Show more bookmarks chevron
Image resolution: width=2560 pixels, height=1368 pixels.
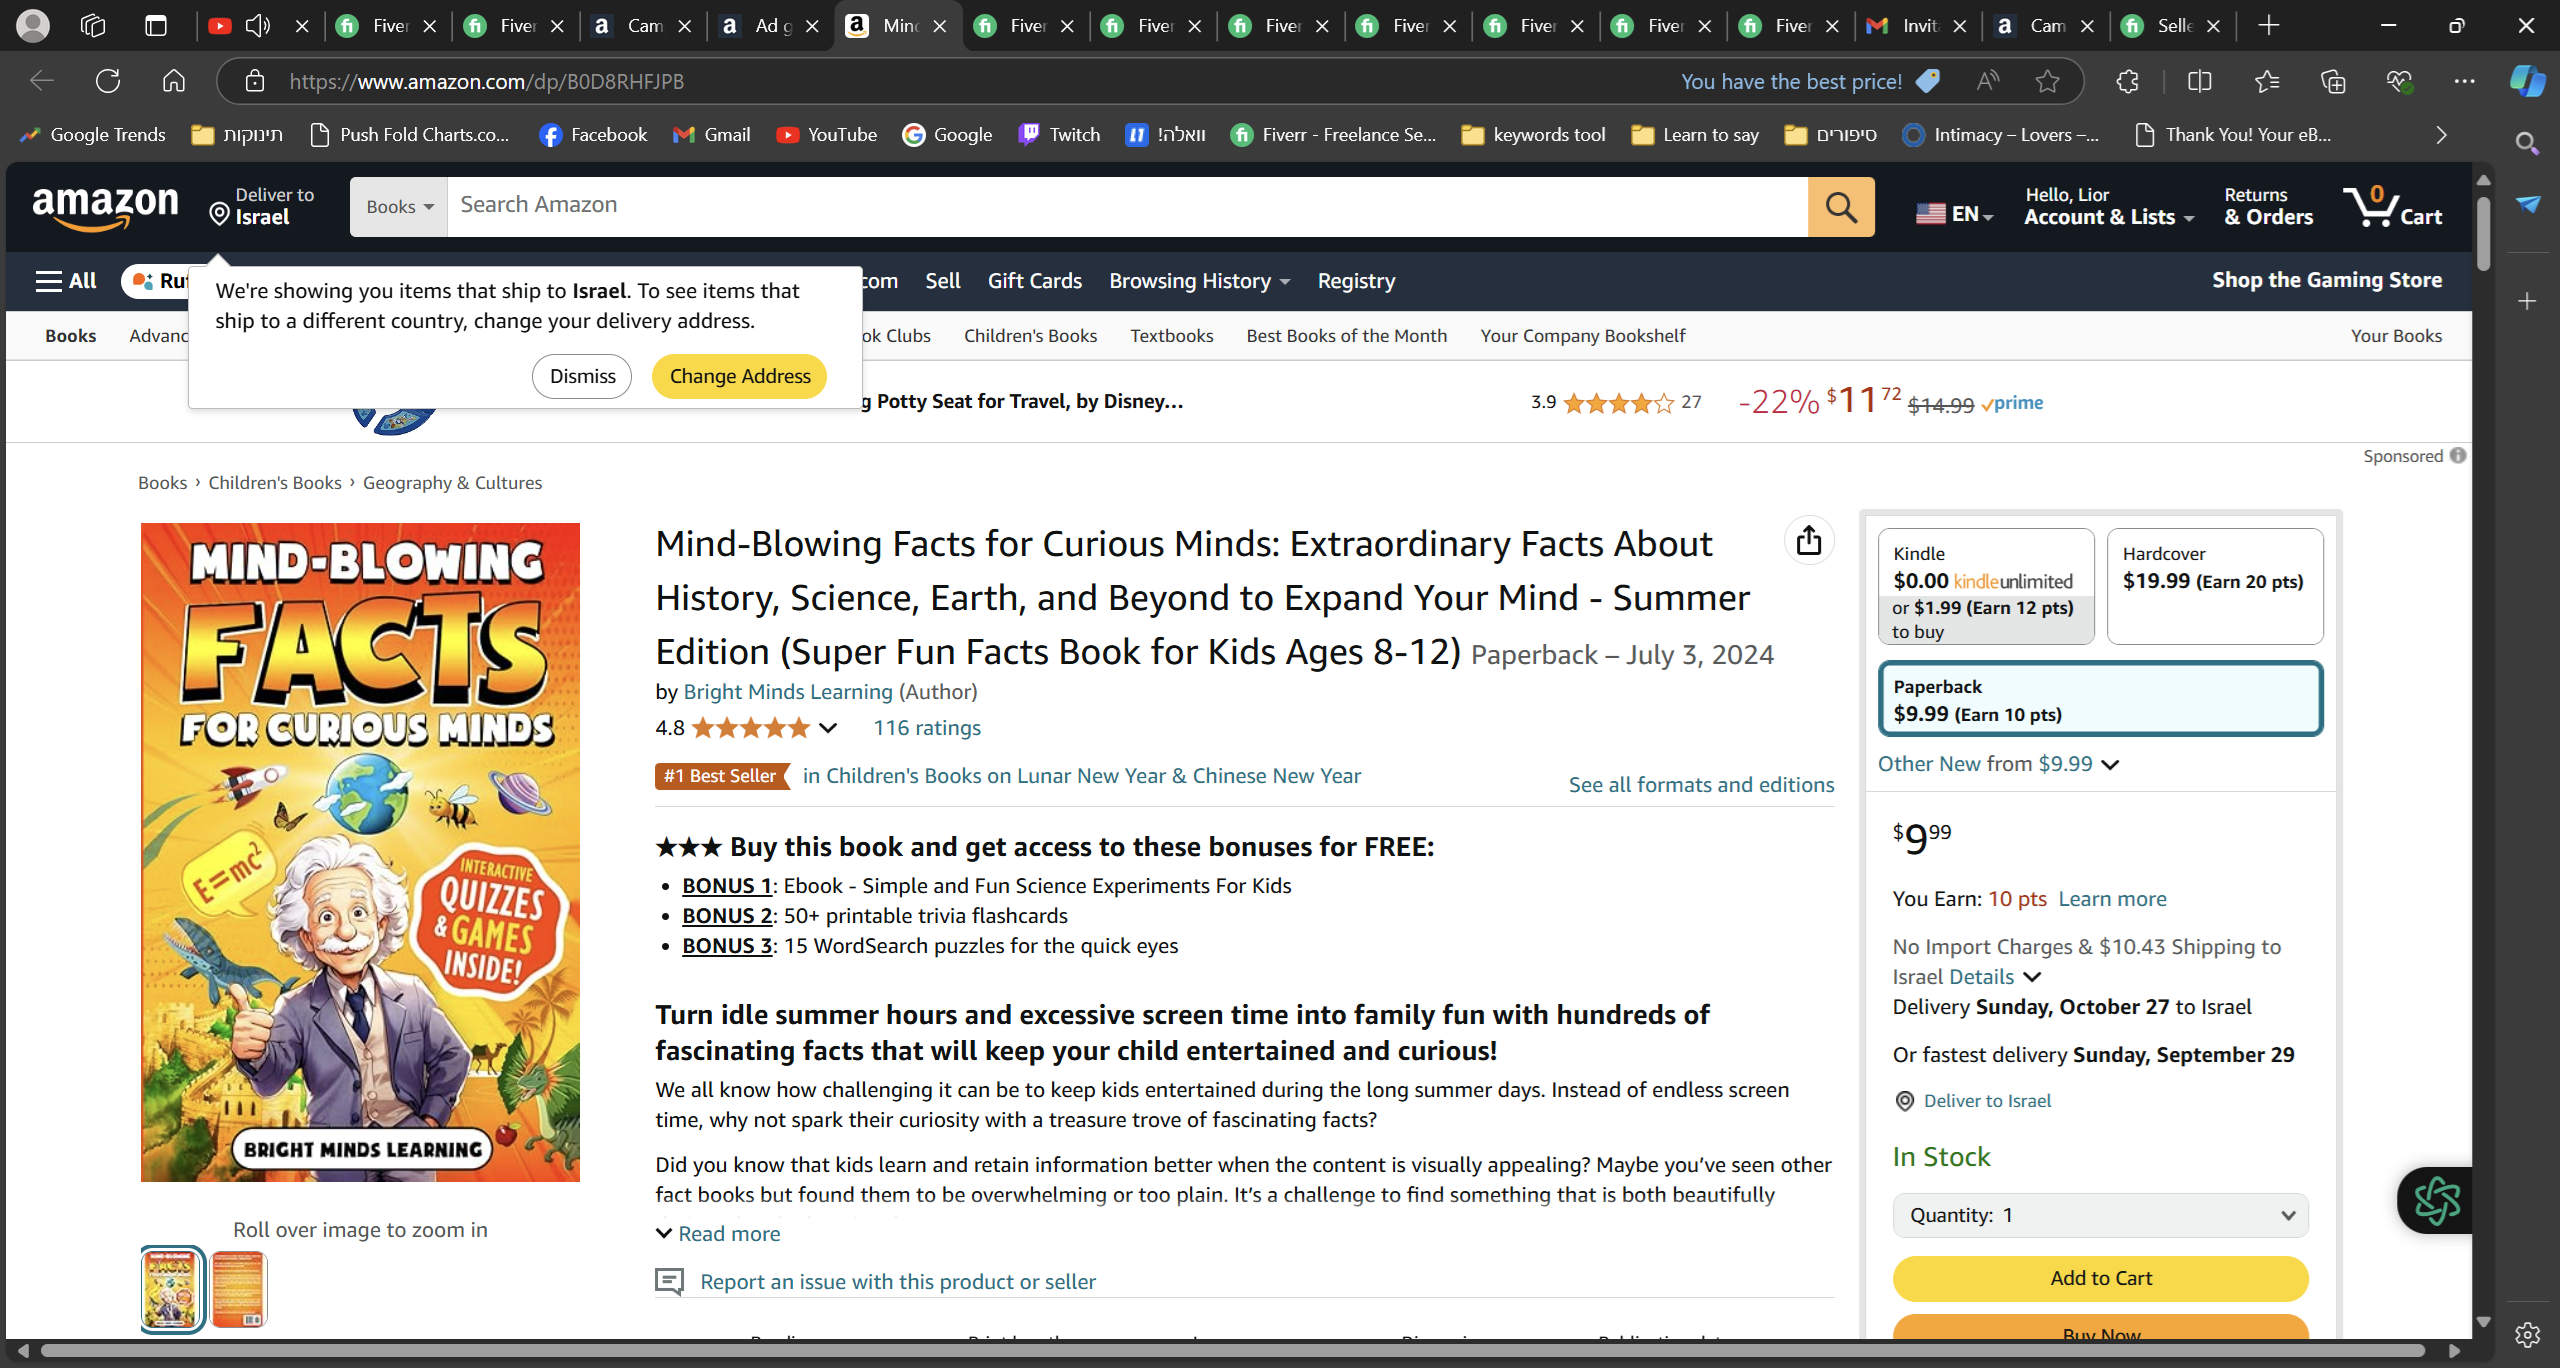coord(2441,135)
